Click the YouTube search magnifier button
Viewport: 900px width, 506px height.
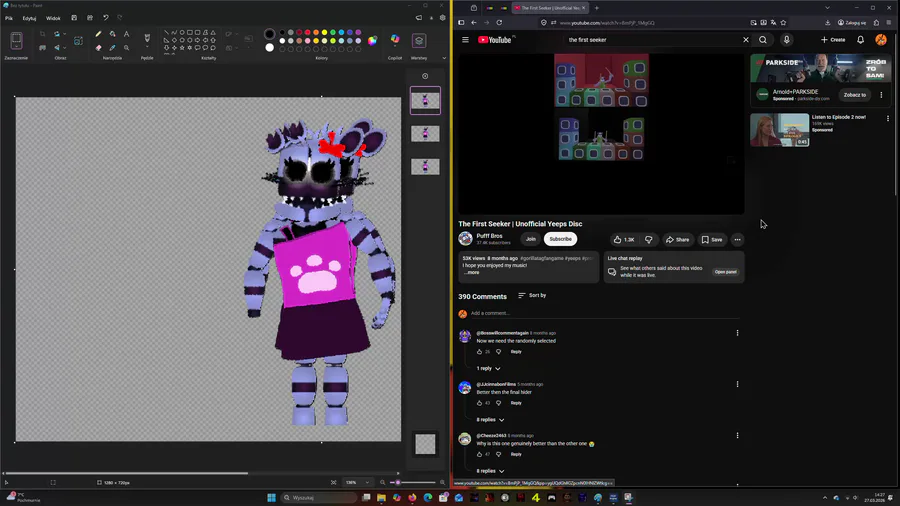pyautogui.click(x=763, y=40)
